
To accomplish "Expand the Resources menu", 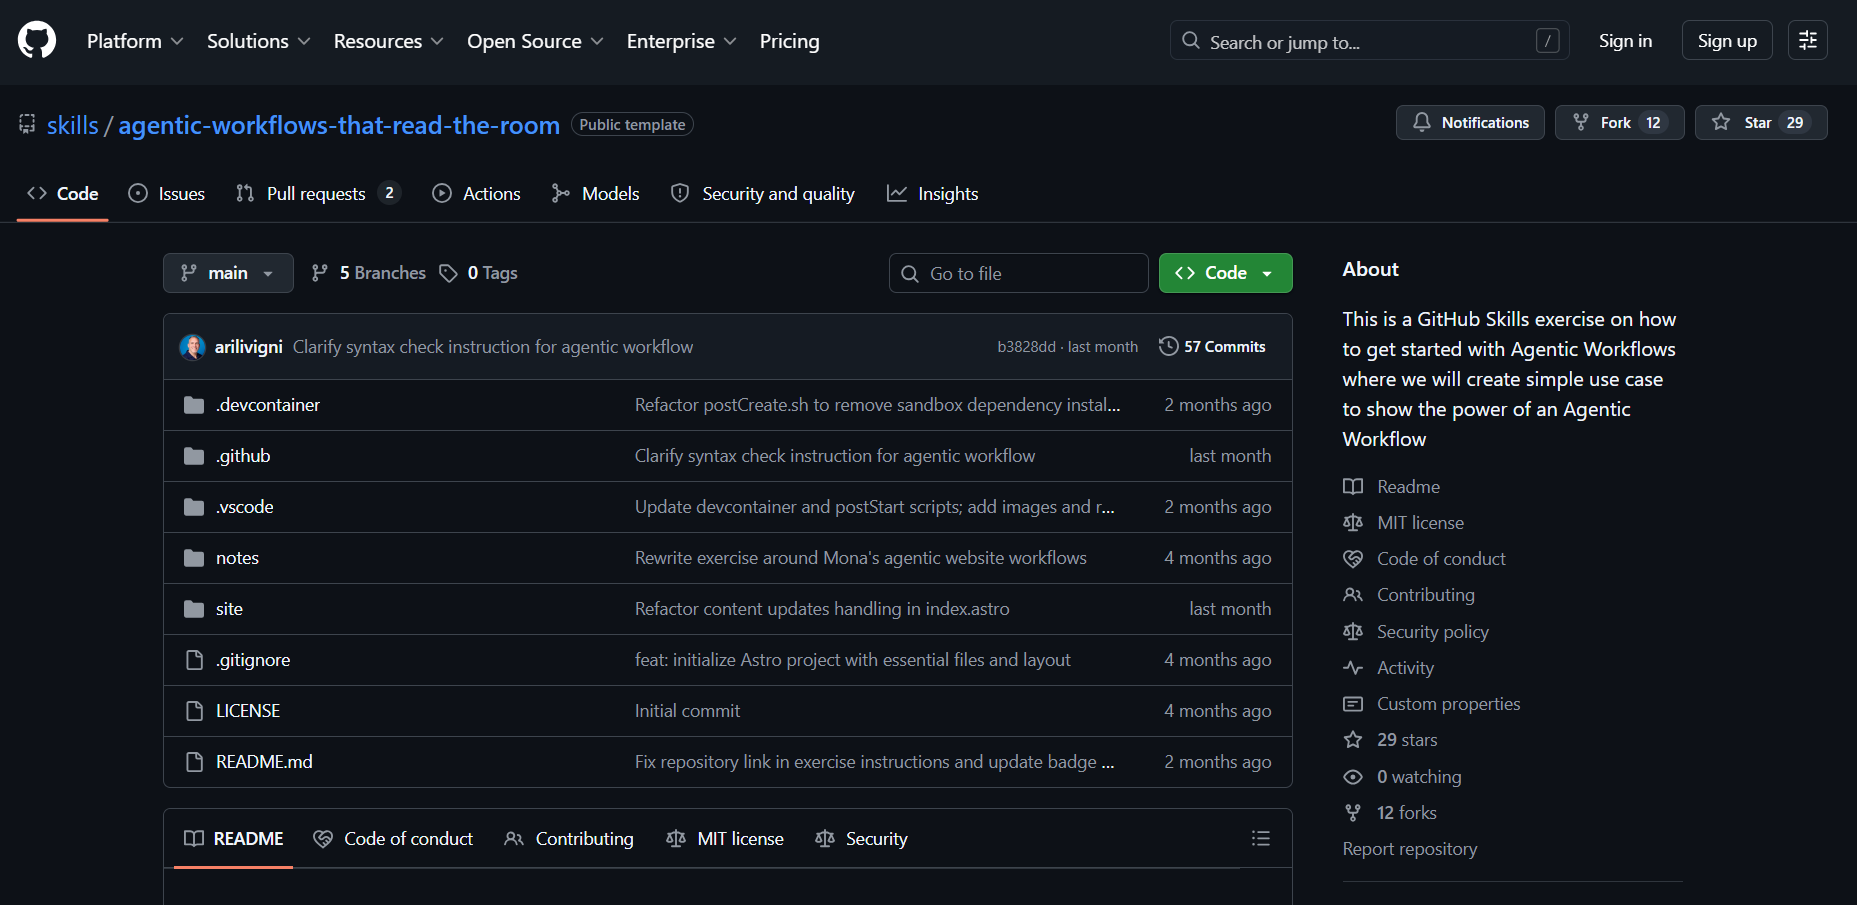I will (388, 41).
